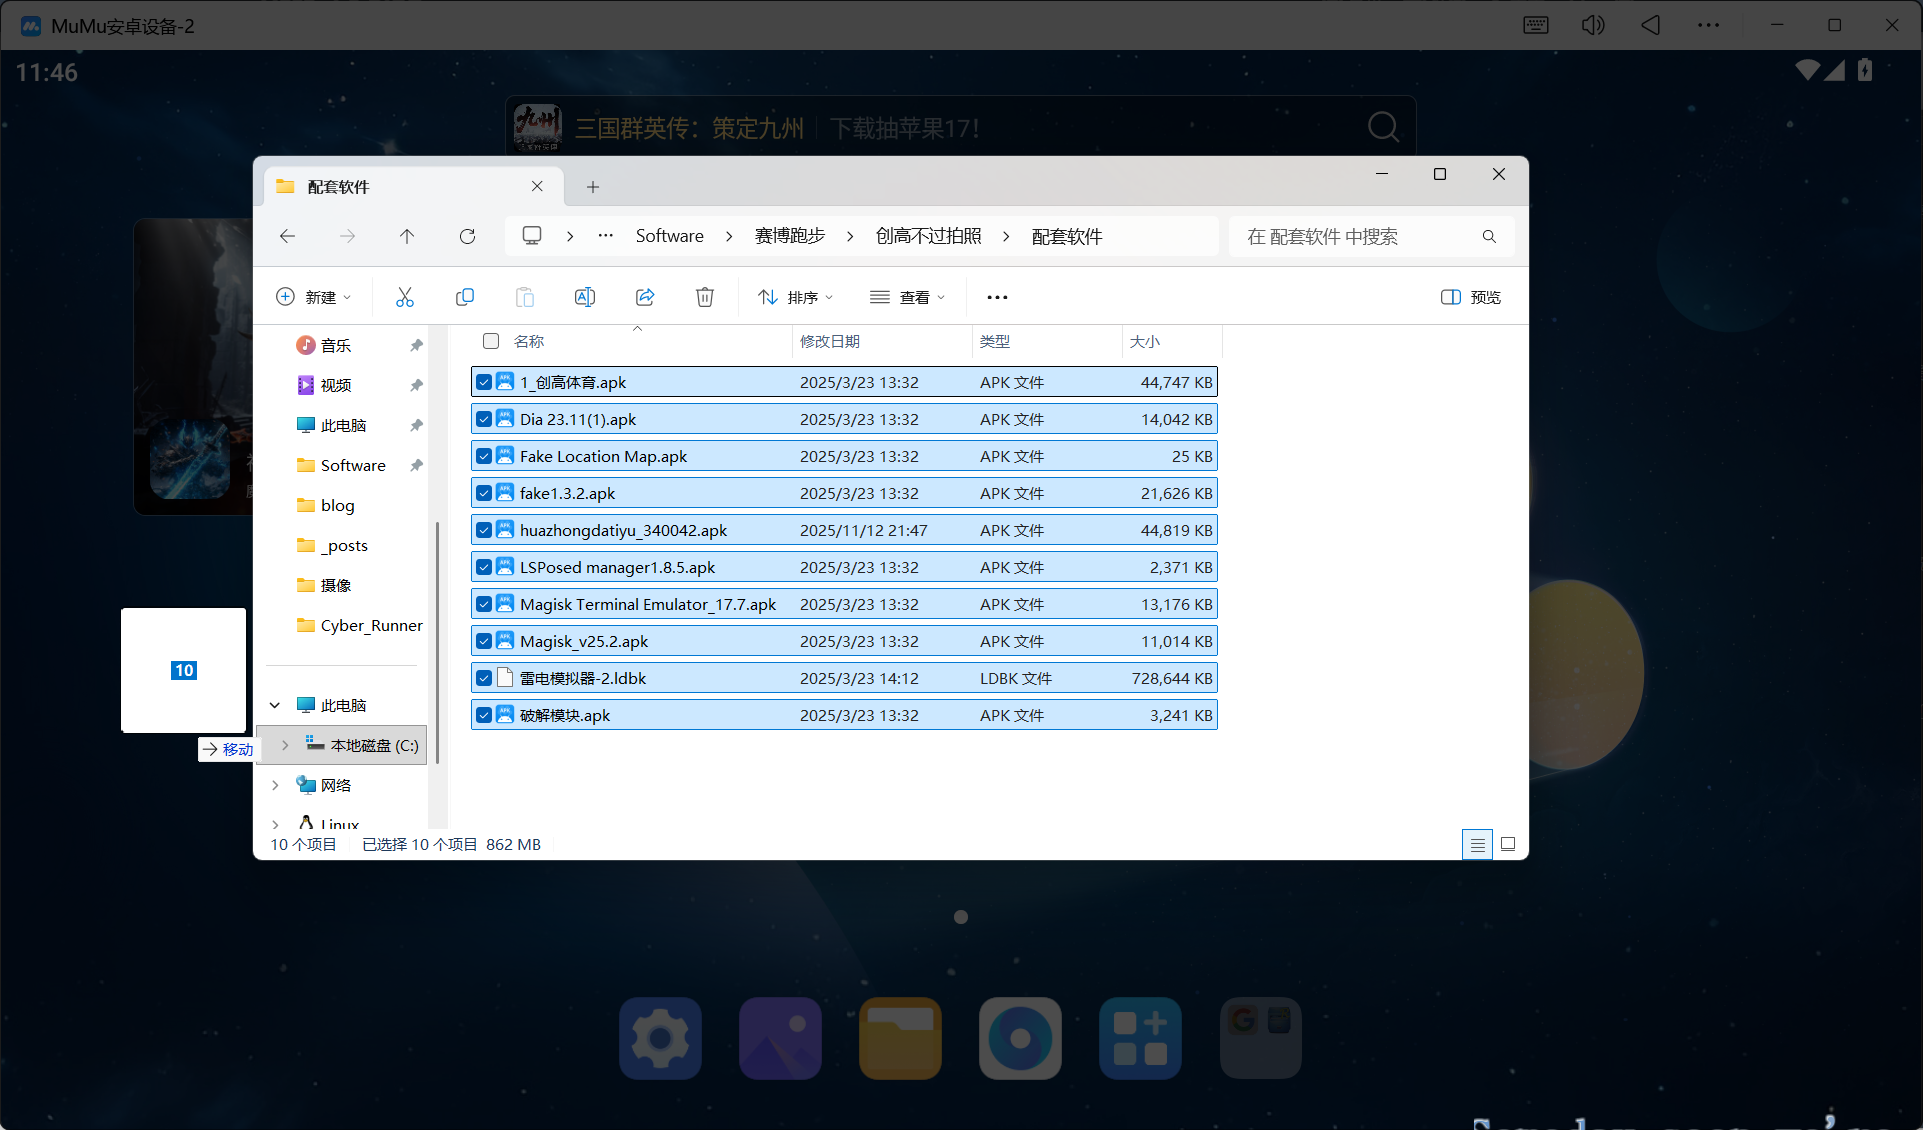The height and width of the screenshot is (1130, 1923).
Task: Click the 赛博跑步 breadcrumb segment
Action: [789, 236]
